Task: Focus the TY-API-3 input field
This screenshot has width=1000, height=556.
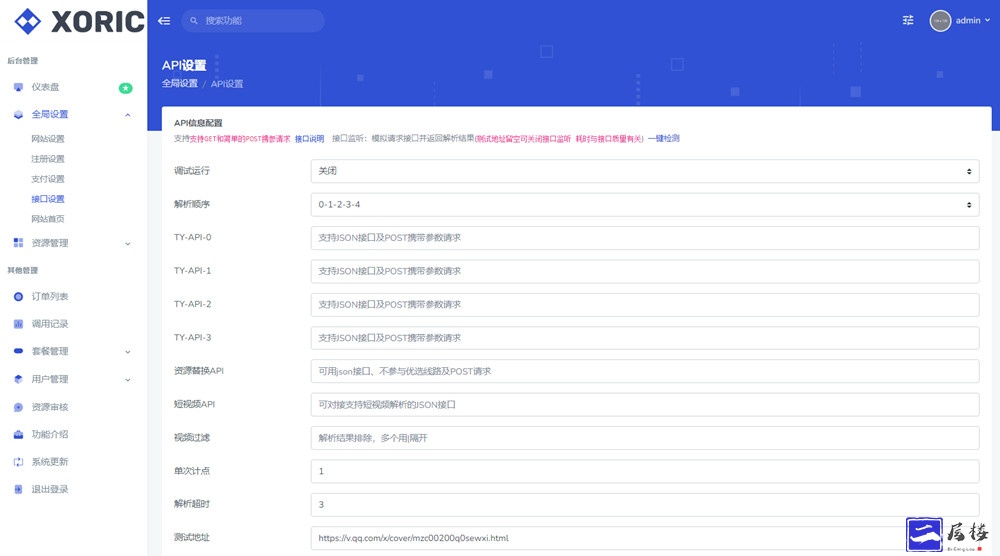Action: tap(645, 338)
